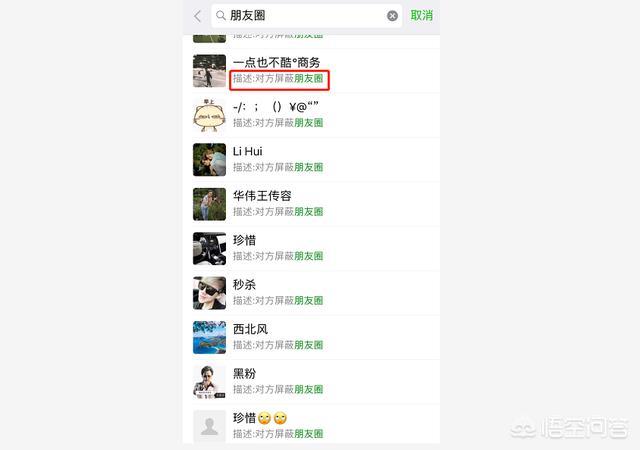640x450 pixels.
Task: Focus the 朋友圈 search field
Action: [307, 16]
